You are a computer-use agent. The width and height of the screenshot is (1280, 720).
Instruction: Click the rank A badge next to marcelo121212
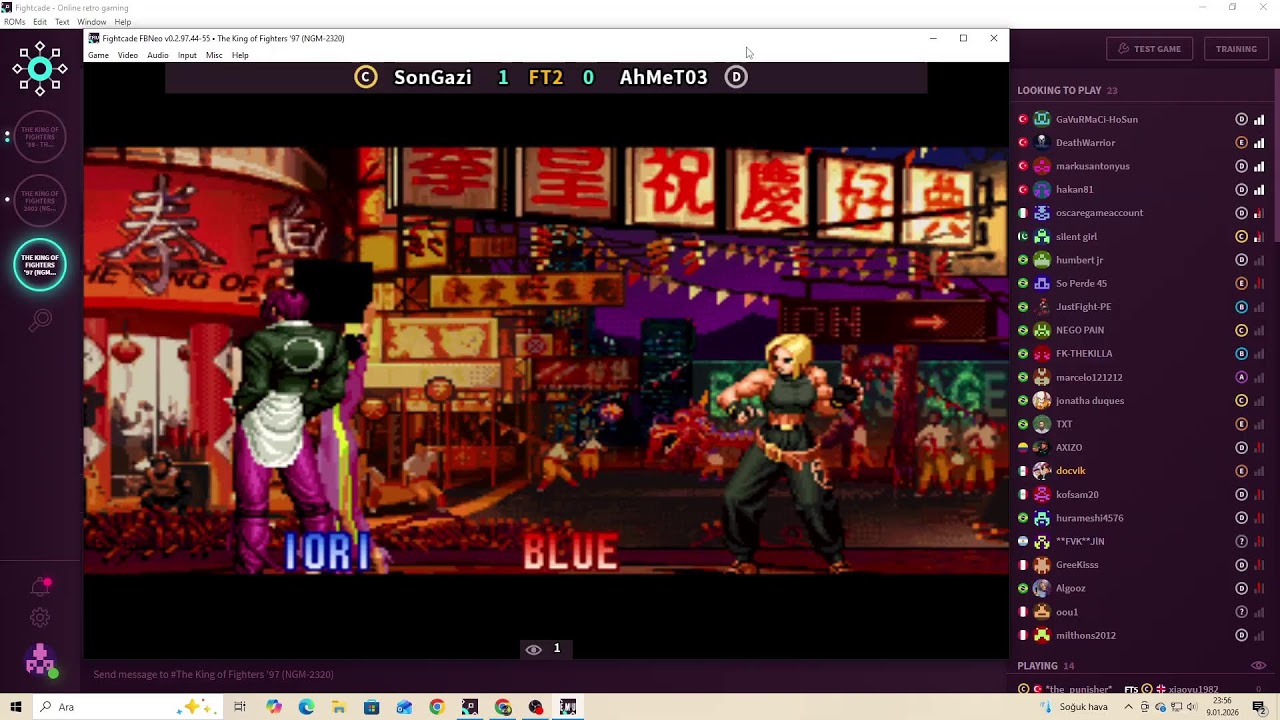click(1241, 377)
